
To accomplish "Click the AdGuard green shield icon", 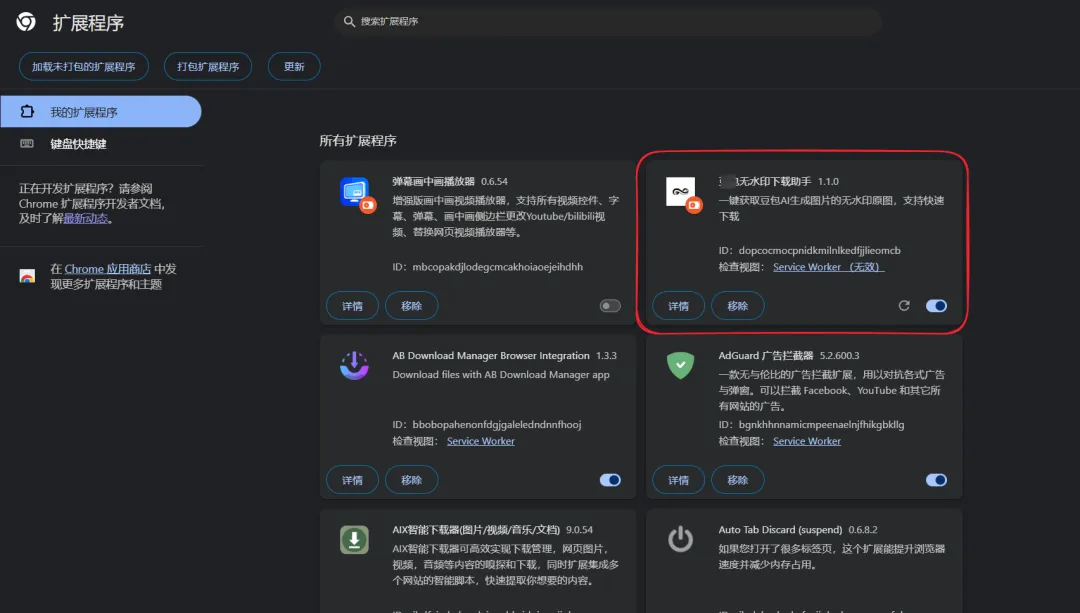I will click(x=681, y=366).
